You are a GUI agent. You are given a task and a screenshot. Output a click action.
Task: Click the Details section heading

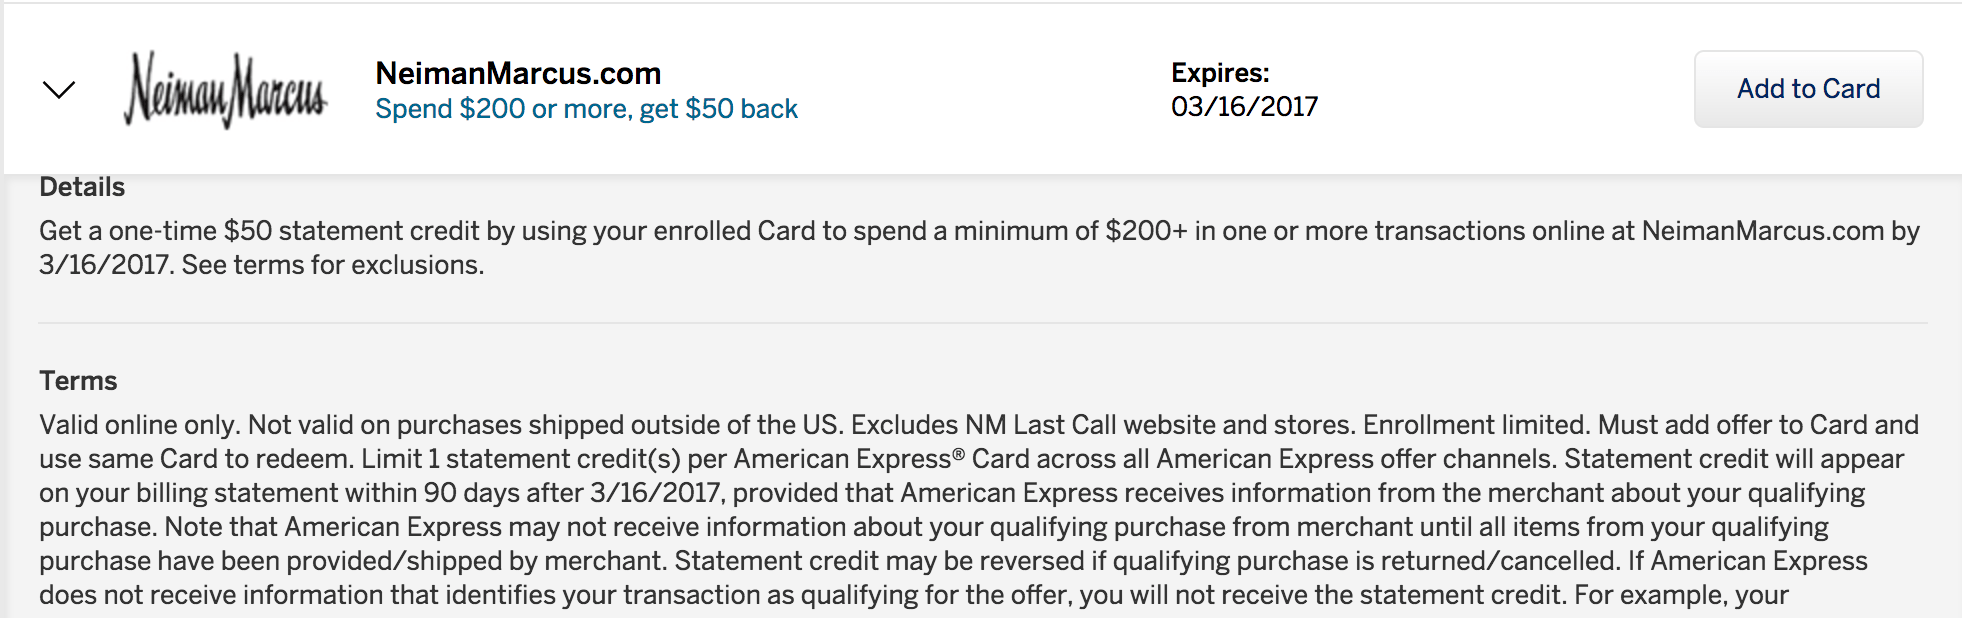pos(82,187)
